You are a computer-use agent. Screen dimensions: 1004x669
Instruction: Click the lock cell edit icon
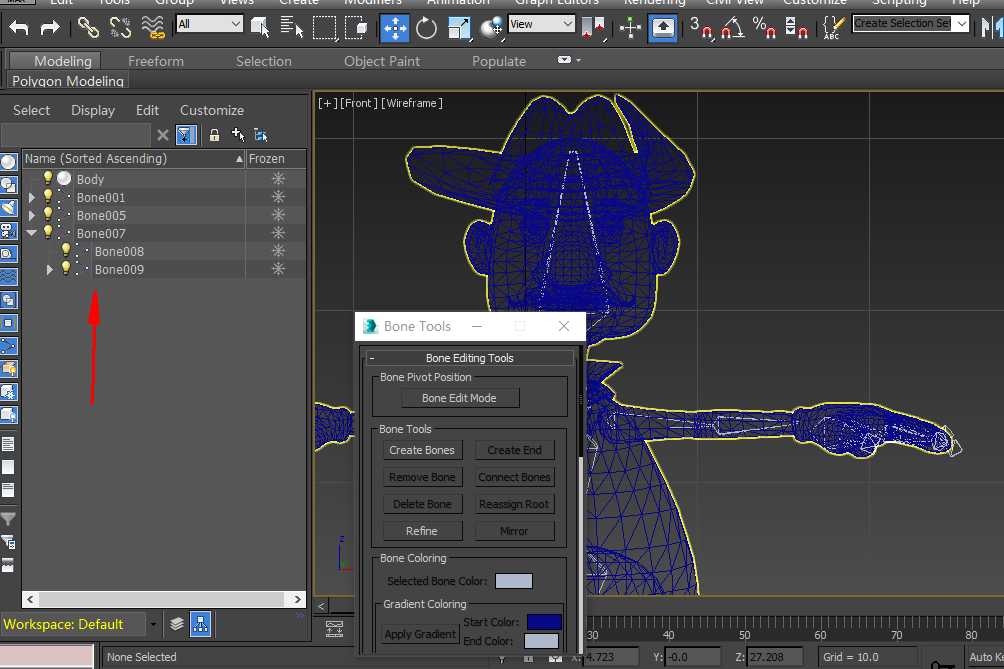point(215,135)
